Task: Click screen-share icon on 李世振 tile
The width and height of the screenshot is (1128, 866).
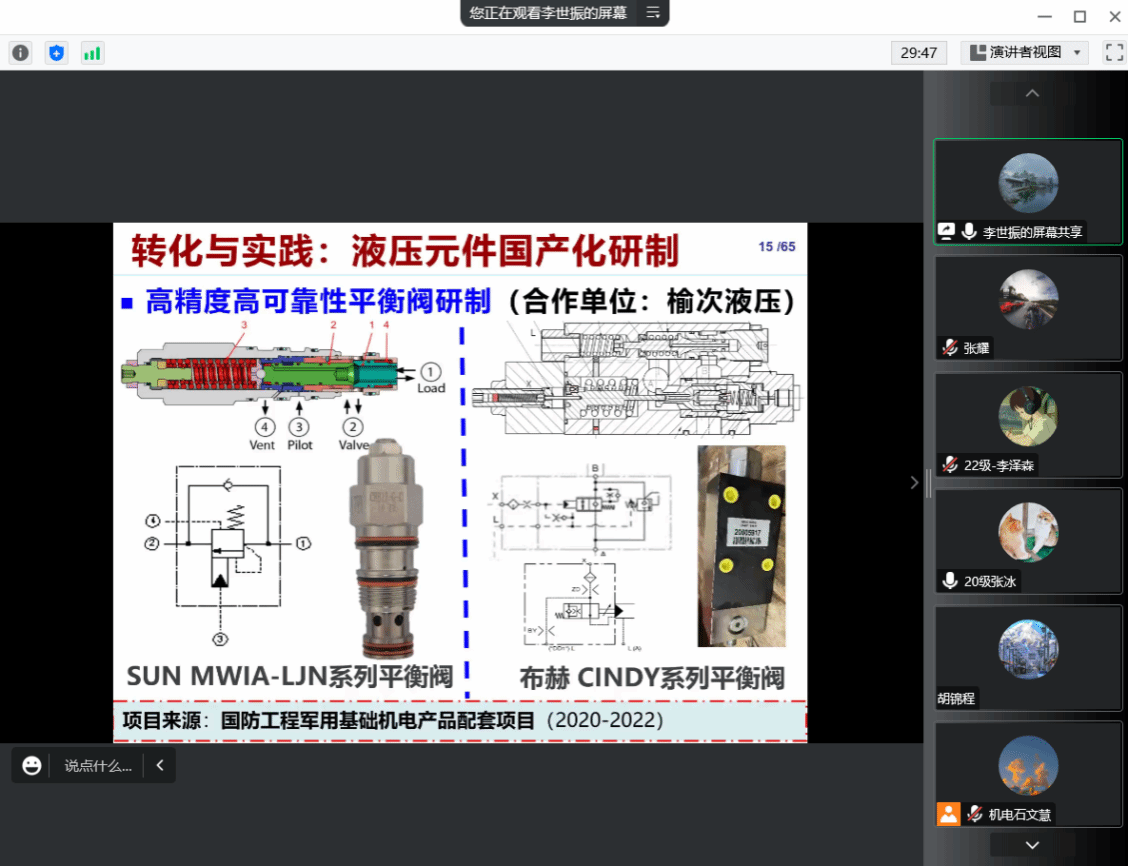Action: point(947,231)
